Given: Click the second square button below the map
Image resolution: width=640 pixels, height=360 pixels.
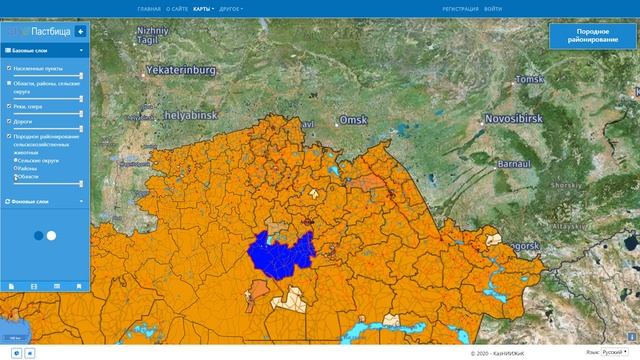Looking at the screenshot, I should (x=30, y=353).
